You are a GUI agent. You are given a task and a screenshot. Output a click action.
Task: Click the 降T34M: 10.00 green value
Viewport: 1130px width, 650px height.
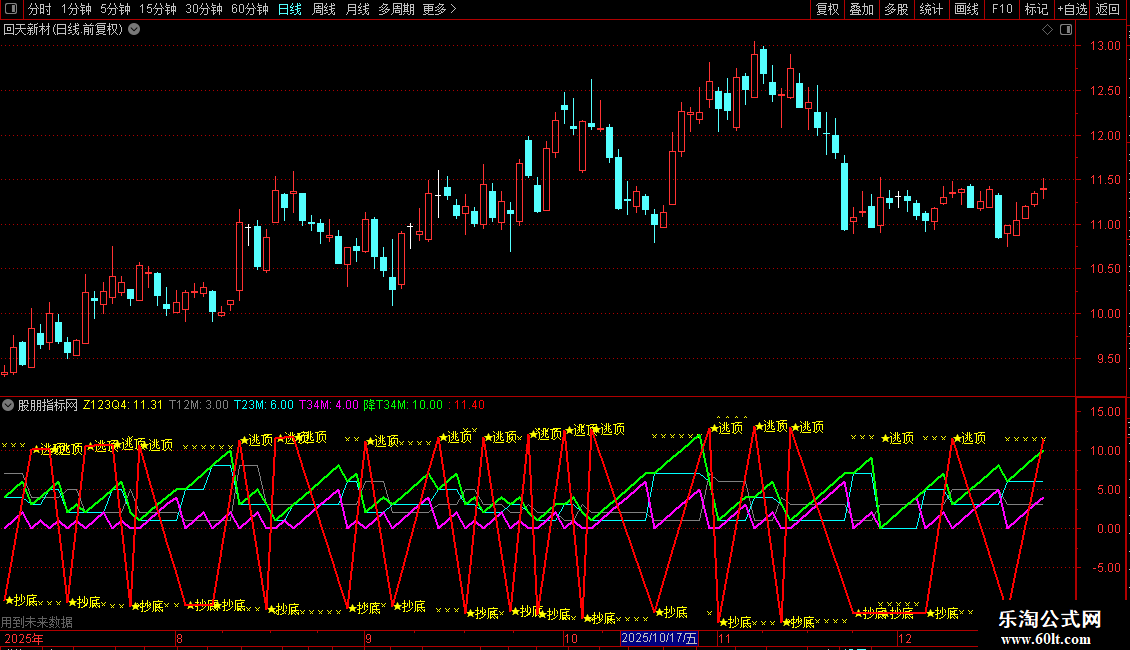point(403,405)
